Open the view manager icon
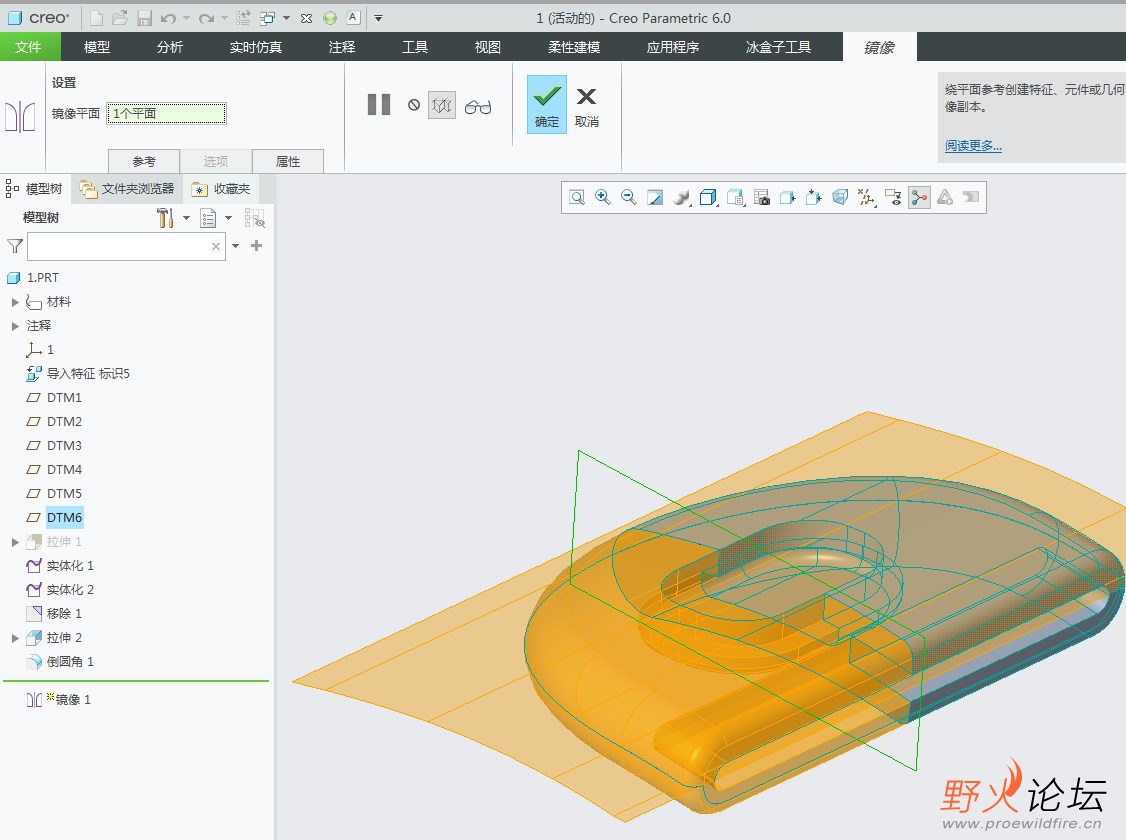This screenshot has width=1126, height=840. 735,197
